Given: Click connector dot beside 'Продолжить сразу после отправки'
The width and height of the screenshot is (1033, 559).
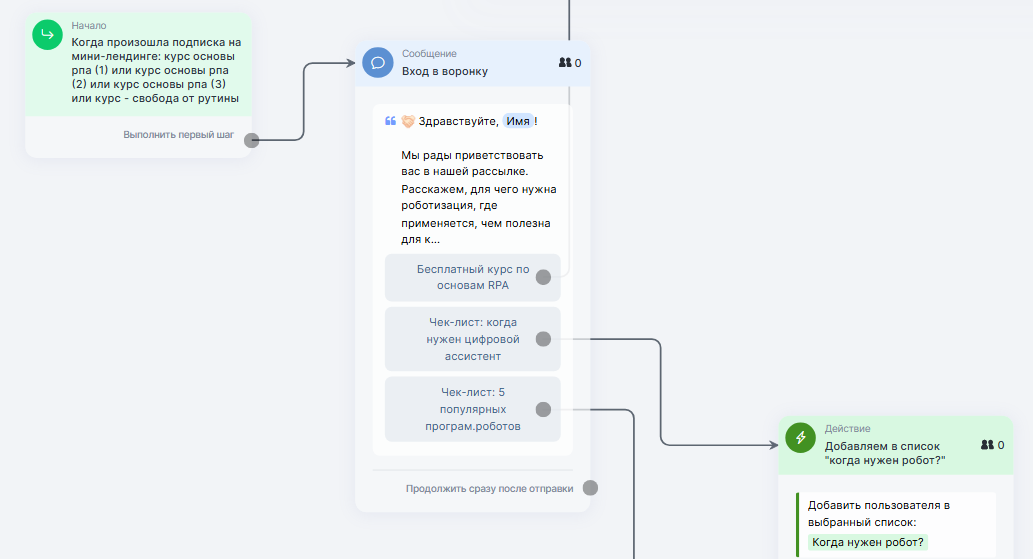Looking at the screenshot, I should [x=590, y=488].
